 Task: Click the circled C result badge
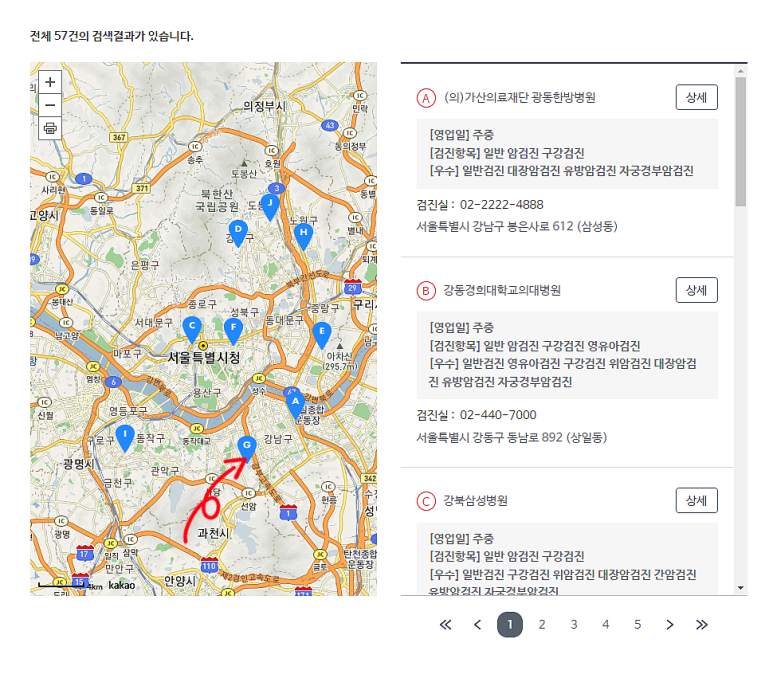(x=426, y=501)
